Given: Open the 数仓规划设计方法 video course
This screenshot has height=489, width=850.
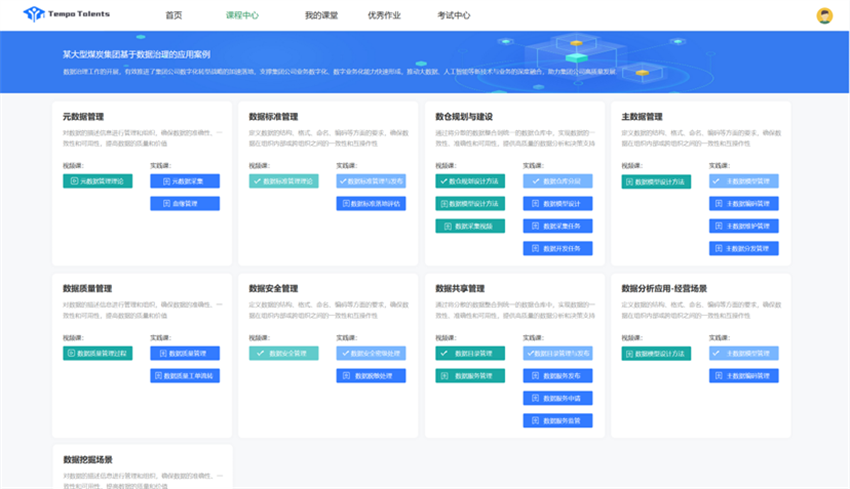Looking at the screenshot, I should [470, 181].
